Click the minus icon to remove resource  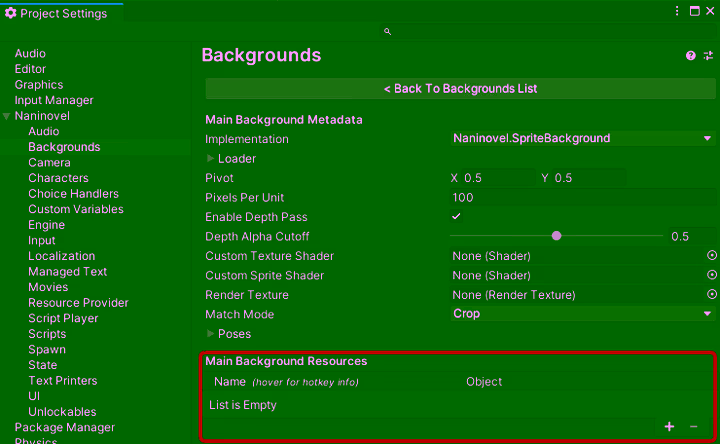[x=694, y=427]
